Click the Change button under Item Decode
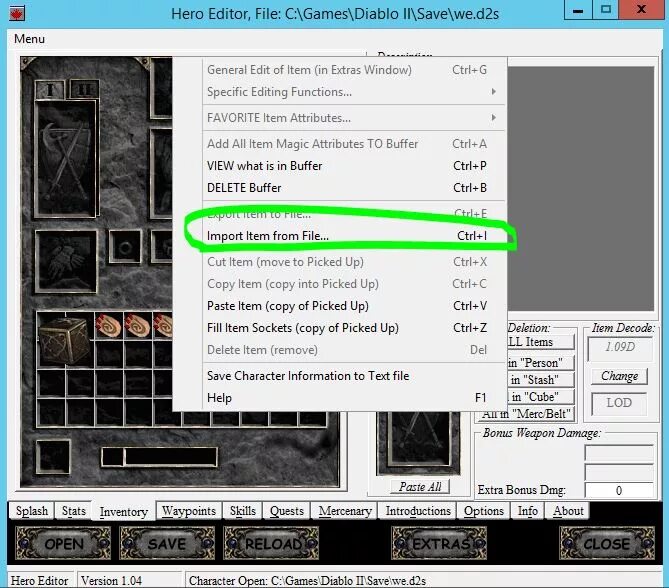This screenshot has height=588, width=669. [x=619, y=376]
